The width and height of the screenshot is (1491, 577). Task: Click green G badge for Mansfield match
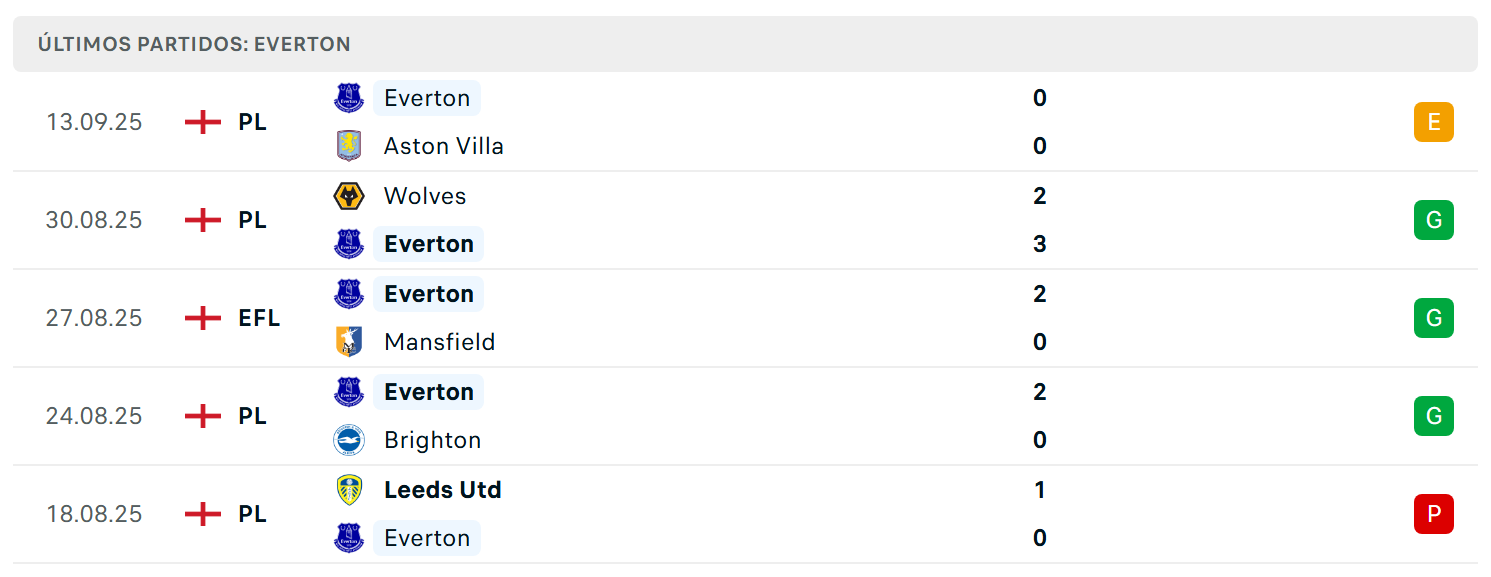tap(1433, 318)
